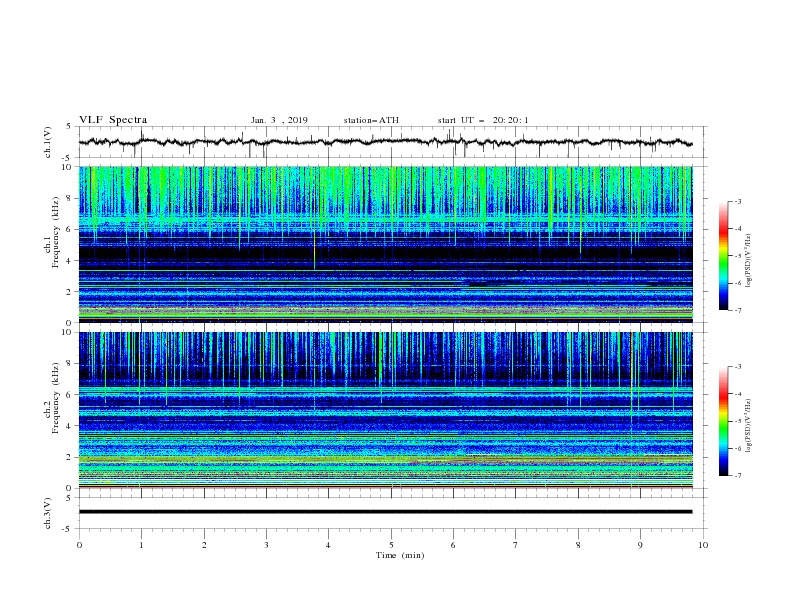Image resolution: width=792 pixels, height=612 pixels.
Task: Click the 'ch.3(V)' y-axis label
Action: (x=48, y=513)
